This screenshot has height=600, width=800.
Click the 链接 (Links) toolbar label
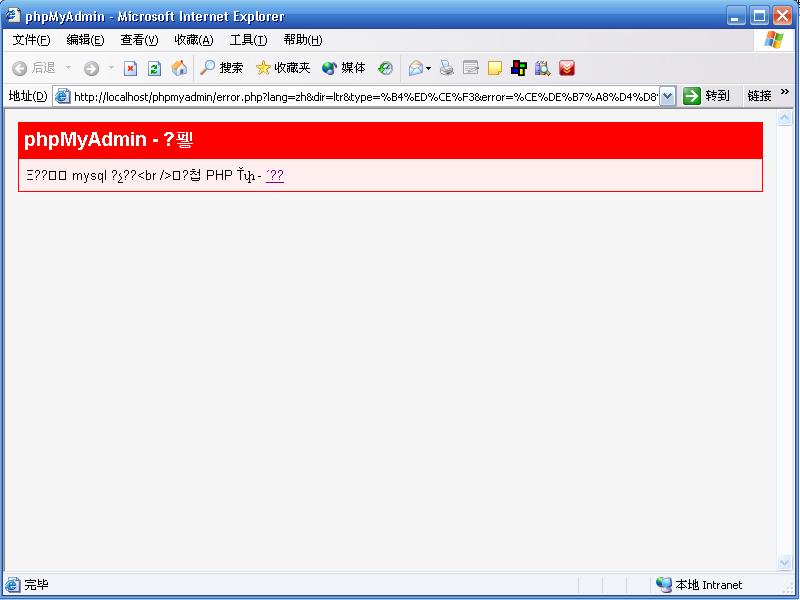pyautogui.click(x=759, y=96)
